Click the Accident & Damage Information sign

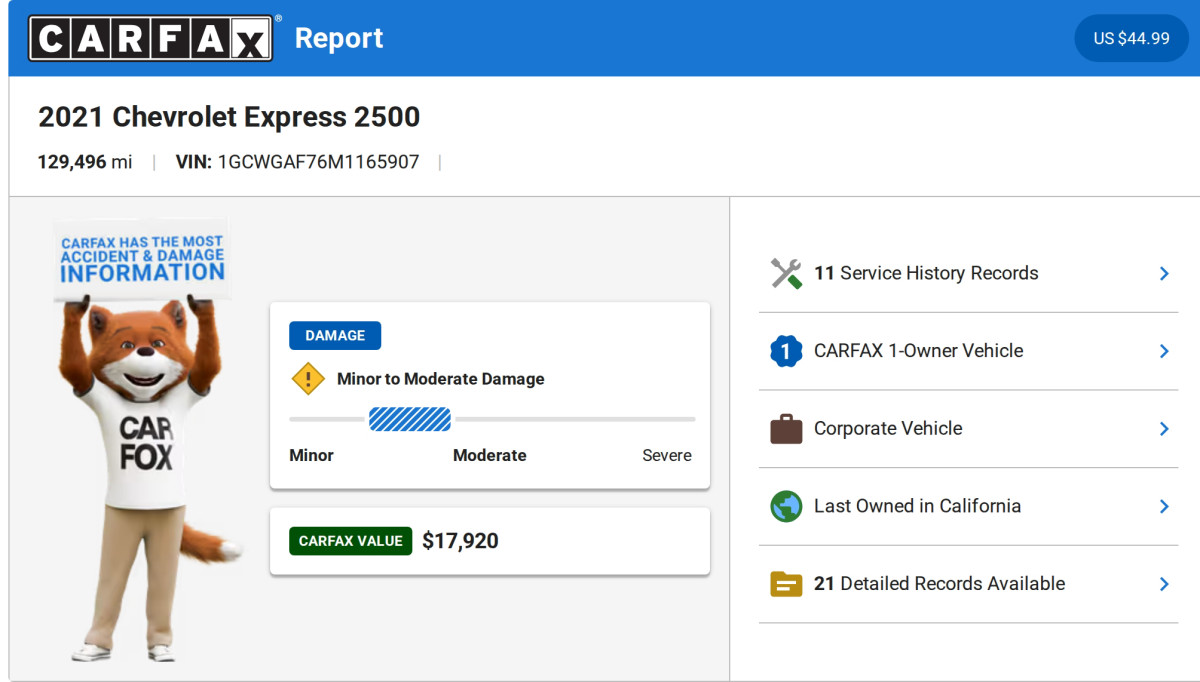[x=142, y=259]
